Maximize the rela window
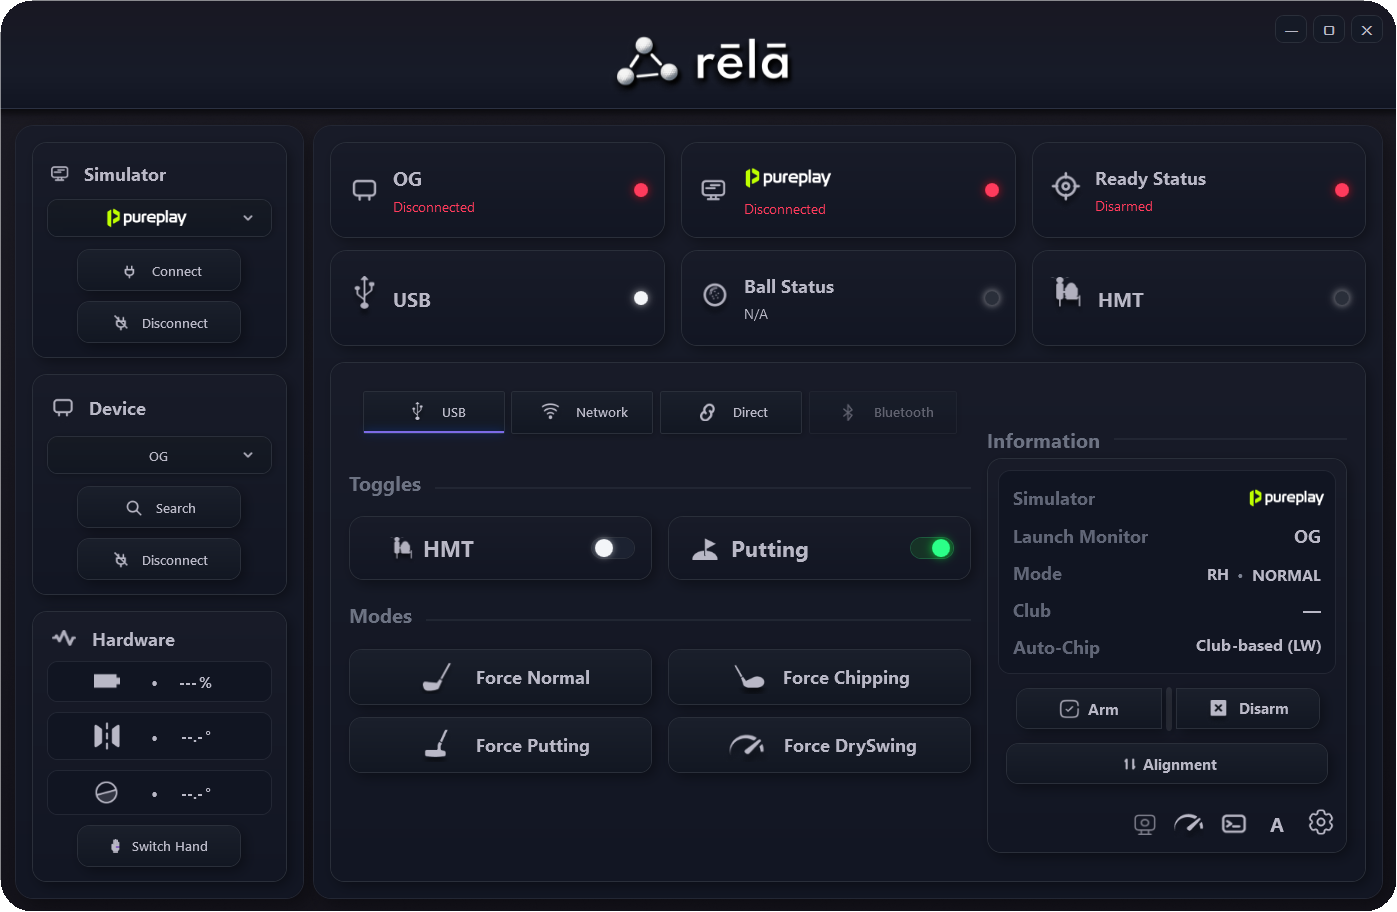 point(1329,30)
